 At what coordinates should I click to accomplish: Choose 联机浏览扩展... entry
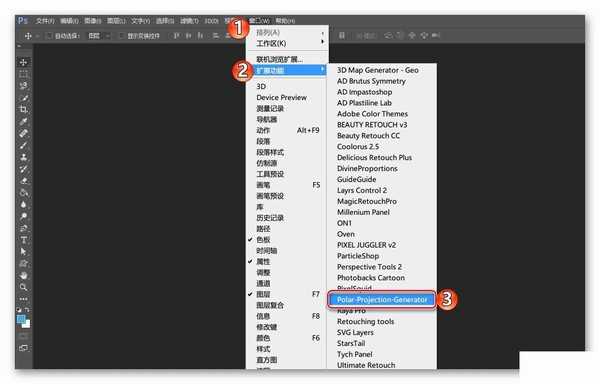[x=279, y=59]
